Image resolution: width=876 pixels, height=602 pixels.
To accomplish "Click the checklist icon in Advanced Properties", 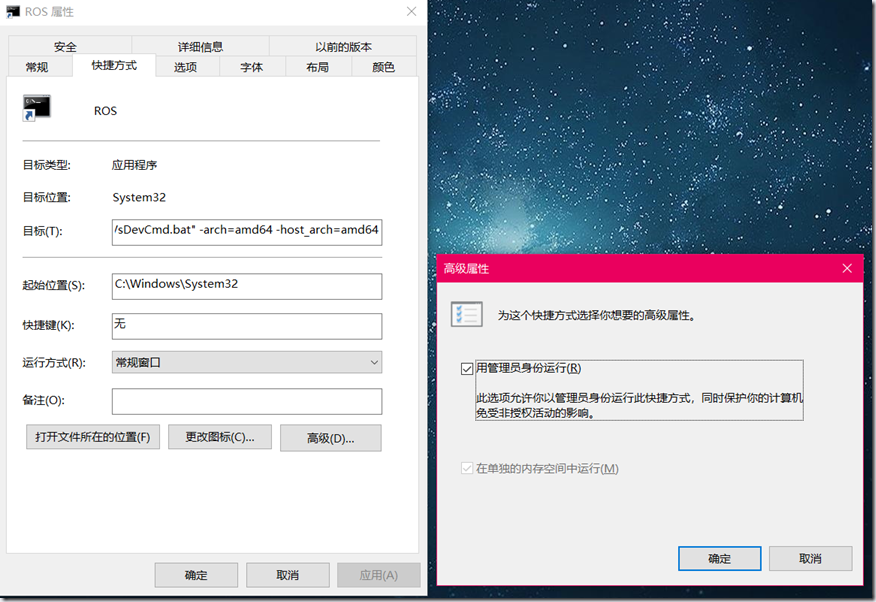I will click(x=466, y=314).
